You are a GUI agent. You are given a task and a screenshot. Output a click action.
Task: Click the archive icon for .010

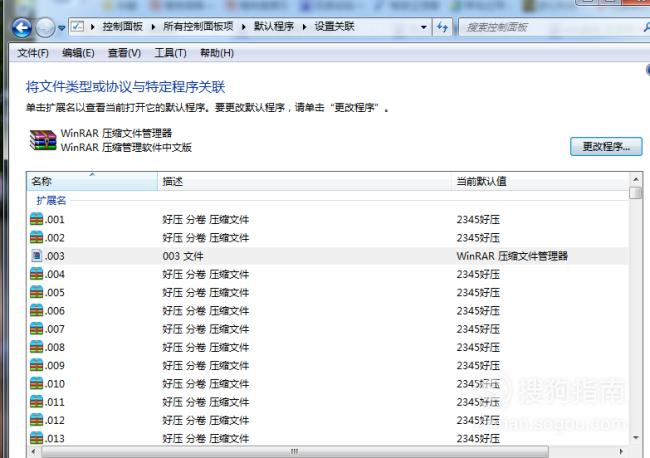36,383
